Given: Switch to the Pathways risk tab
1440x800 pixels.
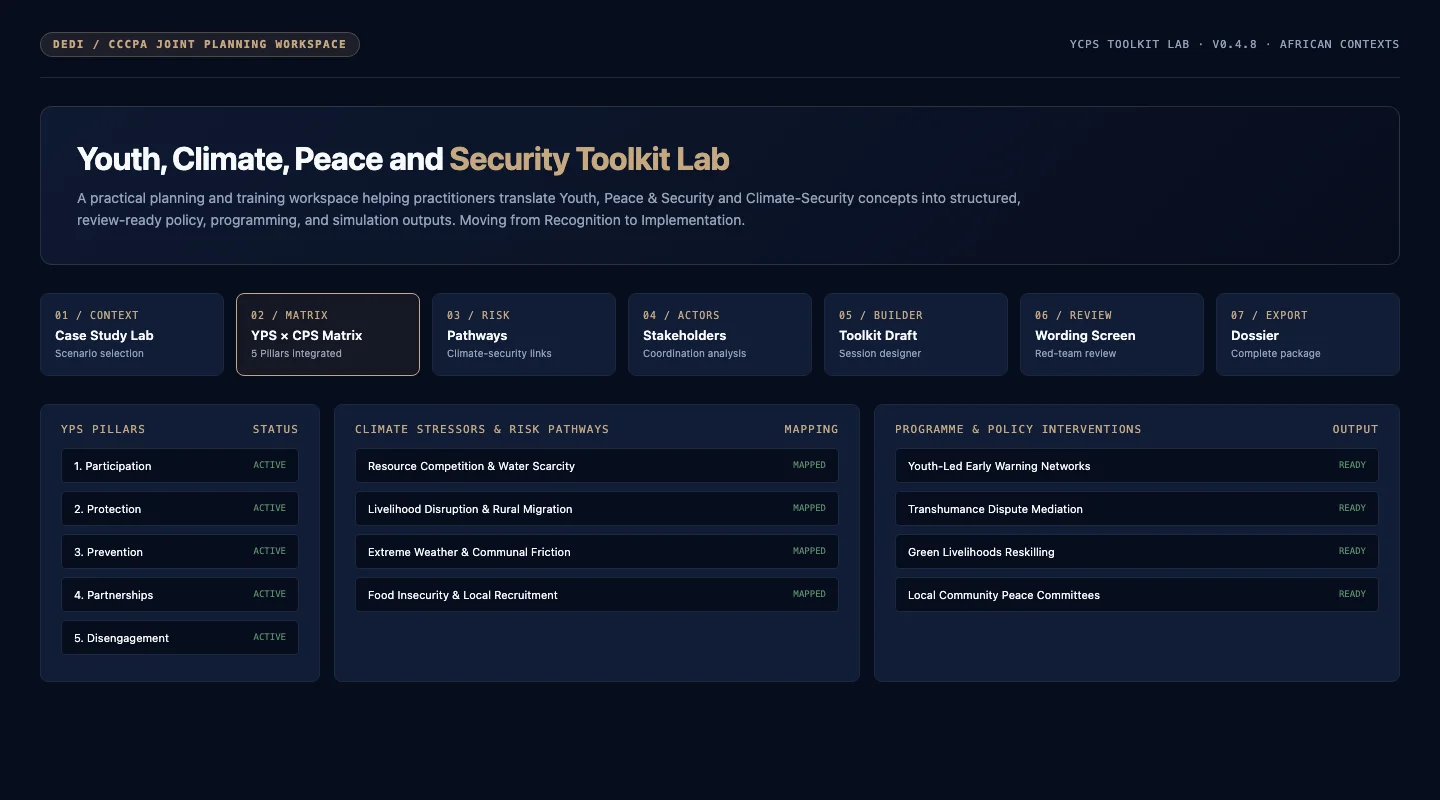Looking at the screenshot, I should click(x=524, y=334).
